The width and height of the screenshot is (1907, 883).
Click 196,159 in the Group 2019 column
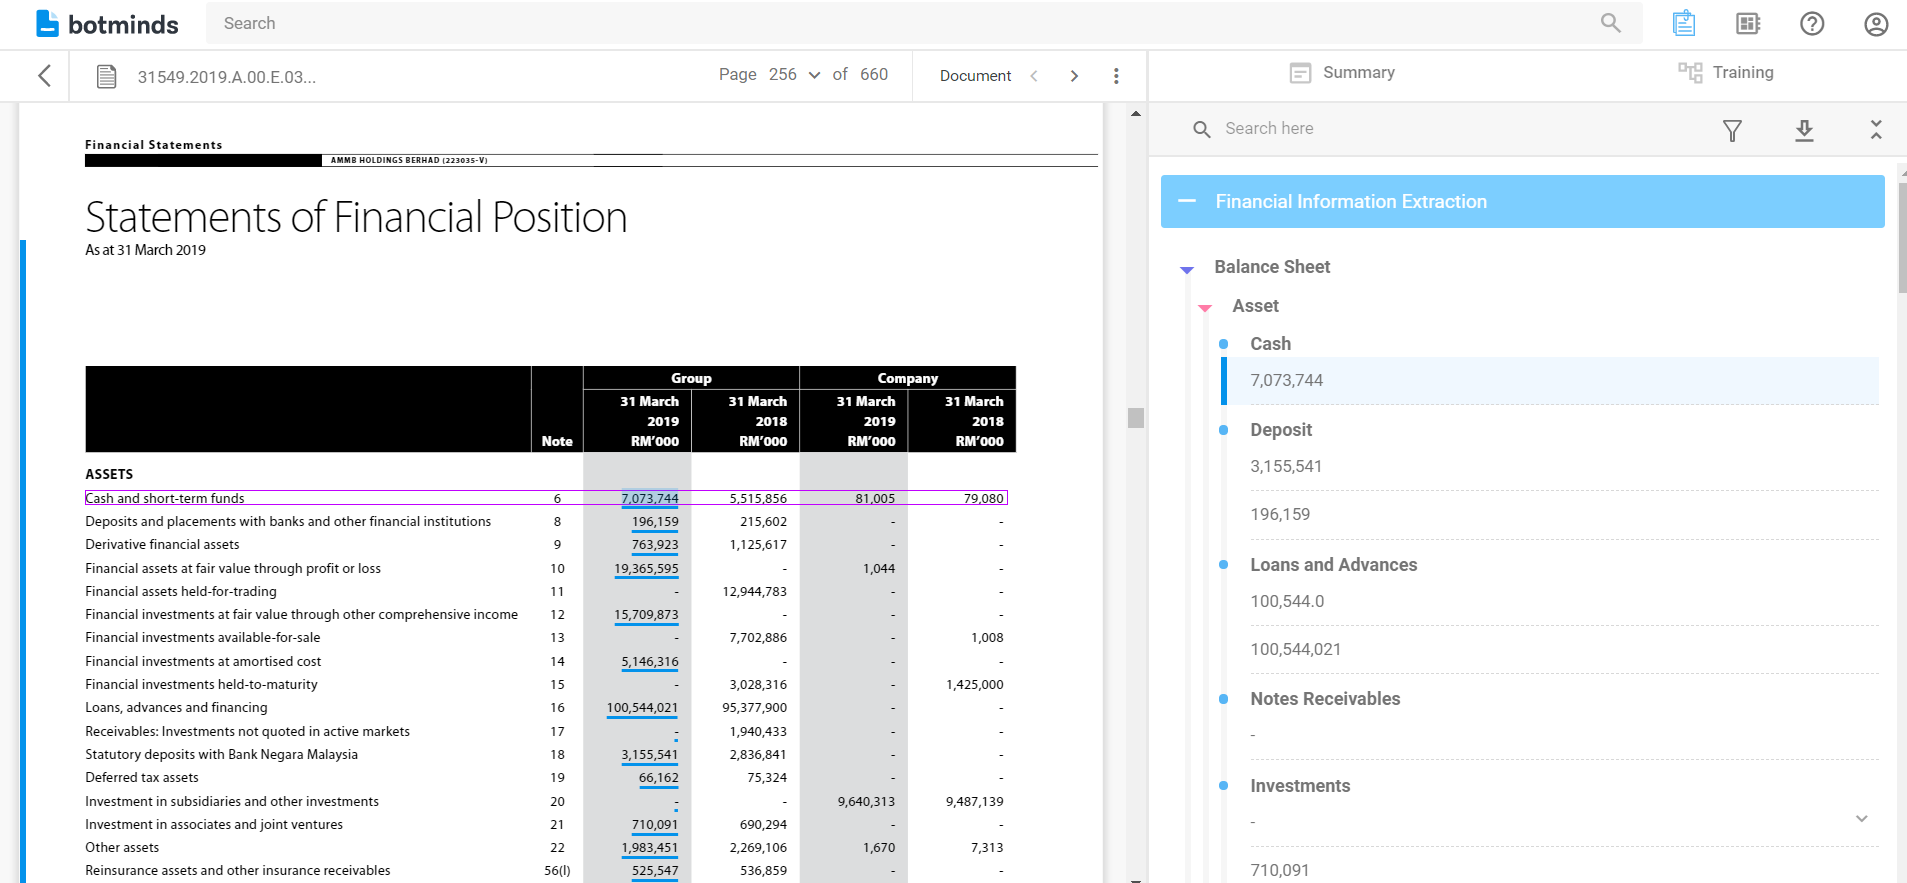click(655, 521)
